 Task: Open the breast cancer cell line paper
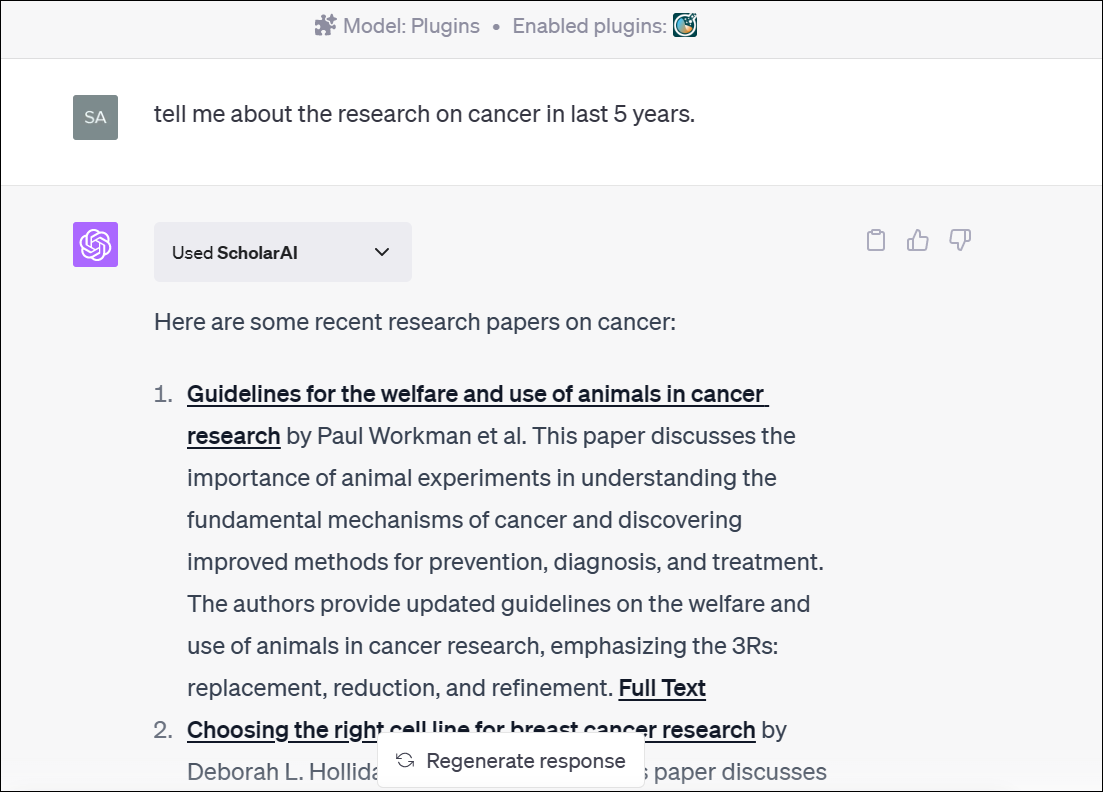pos(471,730)
